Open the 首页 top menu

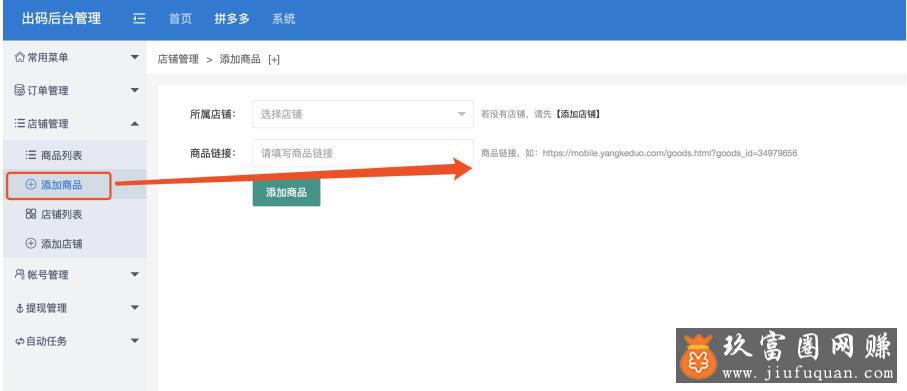pos(180,19)
